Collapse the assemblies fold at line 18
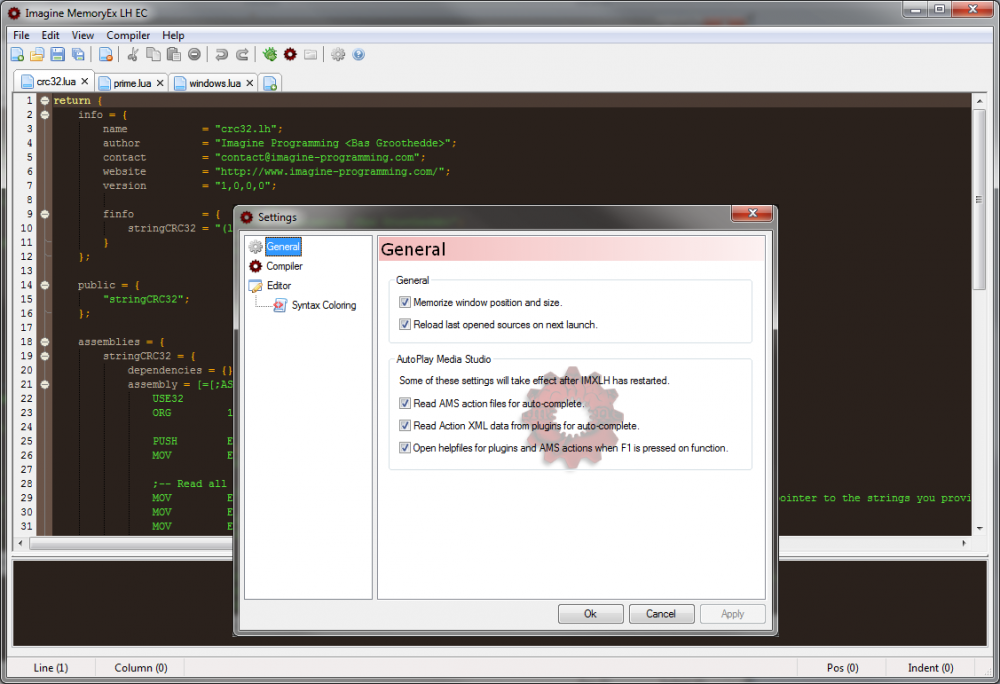 point(45,342)
